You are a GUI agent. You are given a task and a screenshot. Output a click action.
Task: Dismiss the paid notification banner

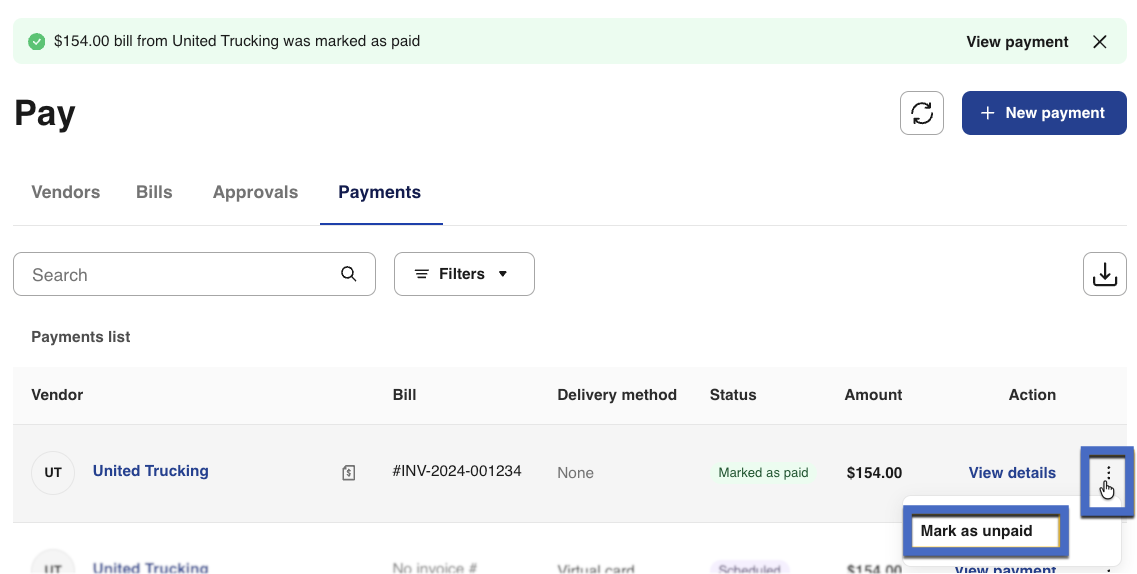click(x=1100, y=42)
